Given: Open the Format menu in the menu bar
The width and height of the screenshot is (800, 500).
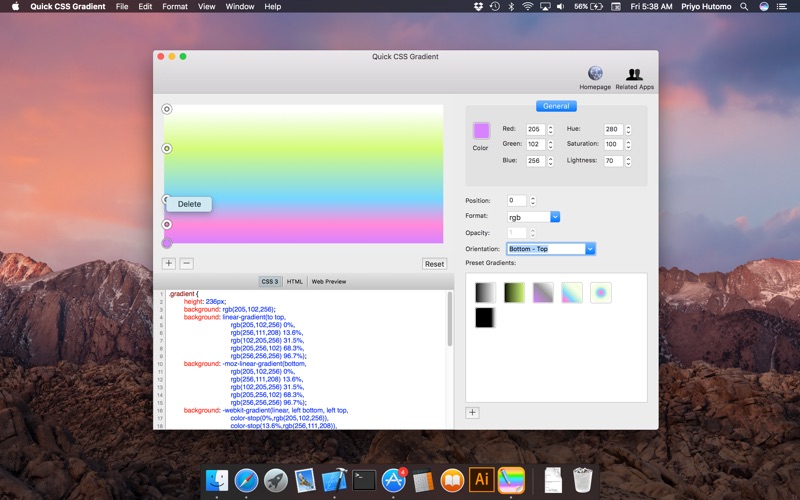Looking at the screenshot, I should (x=175, y=6).
